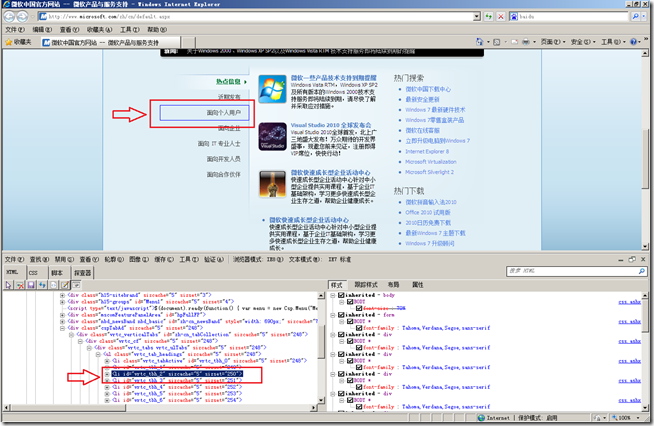Viewport: 654px width, 426px height.
Task: Collapse the 'inherited - body' style group
Action: [333, 295]
